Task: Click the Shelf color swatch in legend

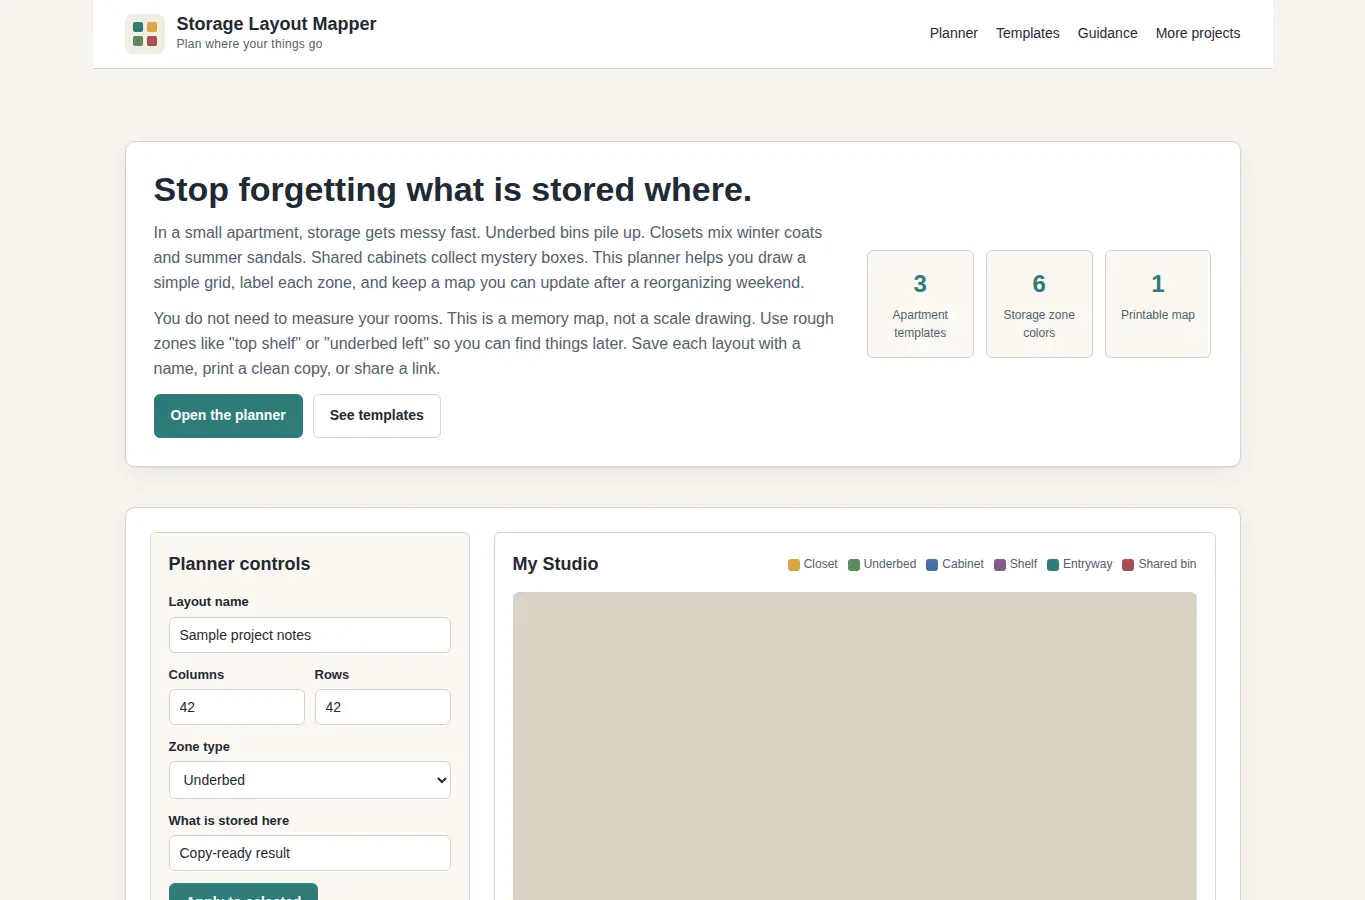Action: (x=1000, y=565)
